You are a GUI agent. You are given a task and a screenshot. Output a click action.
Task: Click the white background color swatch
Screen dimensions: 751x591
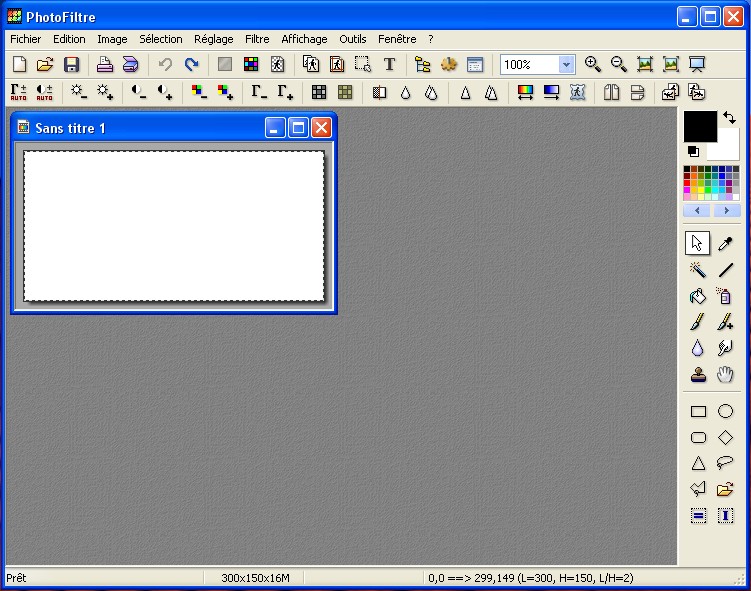click(x=728, y=148)
